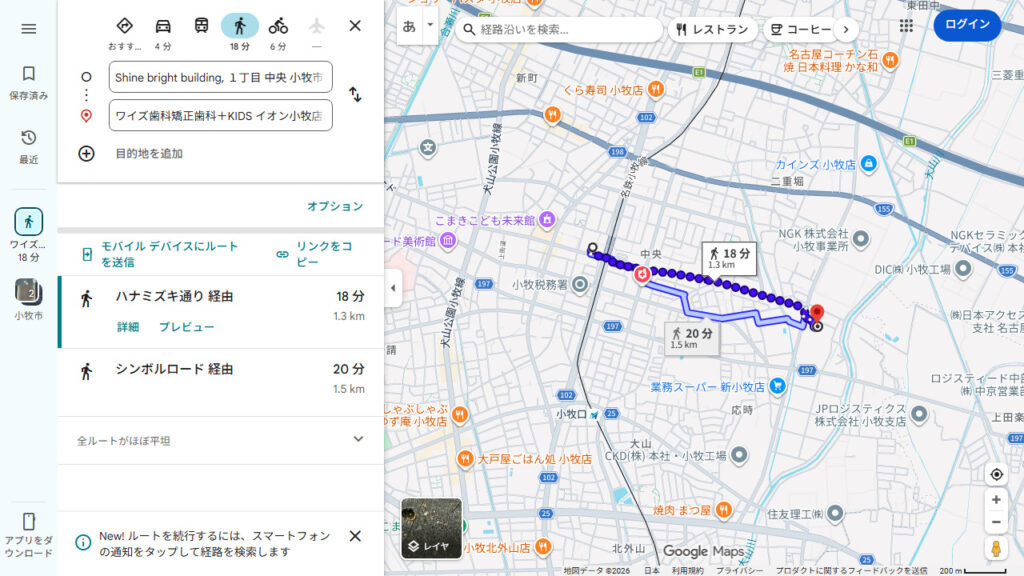1024x576 pixels.
Task: Open Saved places (保存済み)
Action: click(x=28, y=82)
